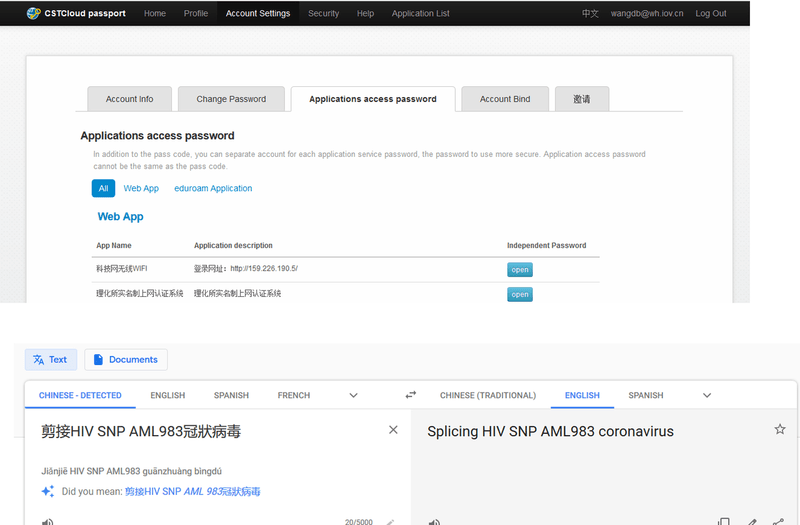Save translation with the star icon
800x525 pixels.
[780, 429]
